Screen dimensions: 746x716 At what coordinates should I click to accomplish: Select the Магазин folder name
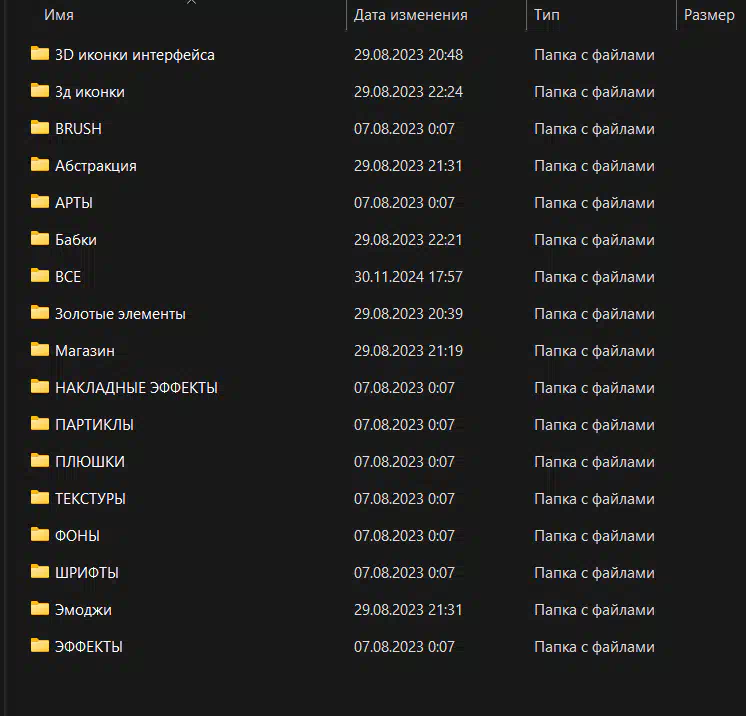[85, 351]
